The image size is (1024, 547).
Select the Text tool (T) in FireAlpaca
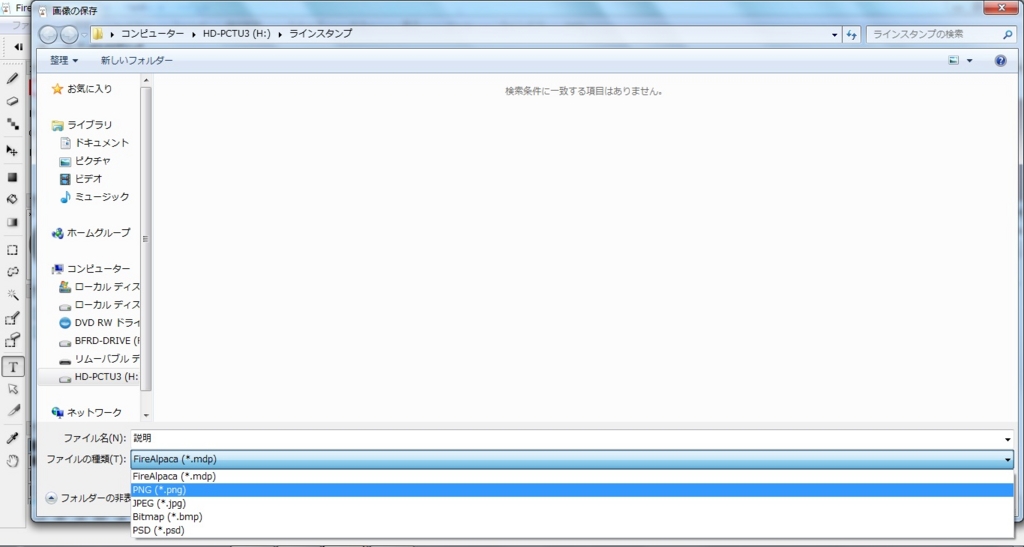[13, 367]
